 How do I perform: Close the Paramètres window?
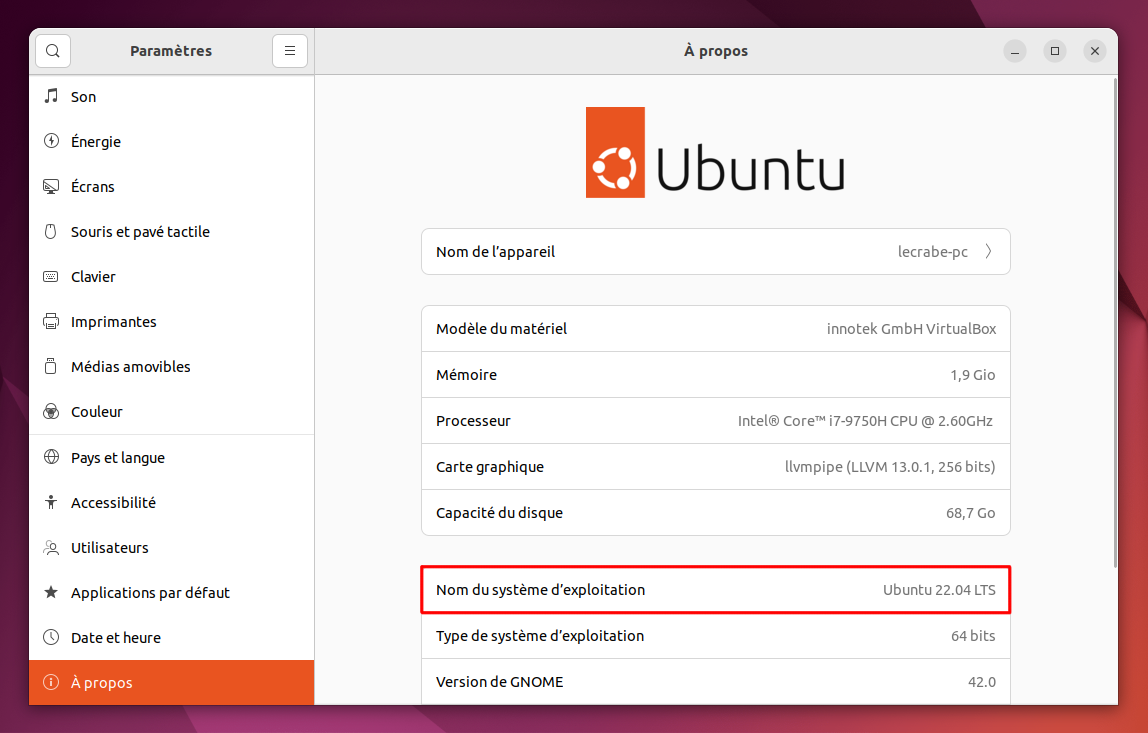1095,51
